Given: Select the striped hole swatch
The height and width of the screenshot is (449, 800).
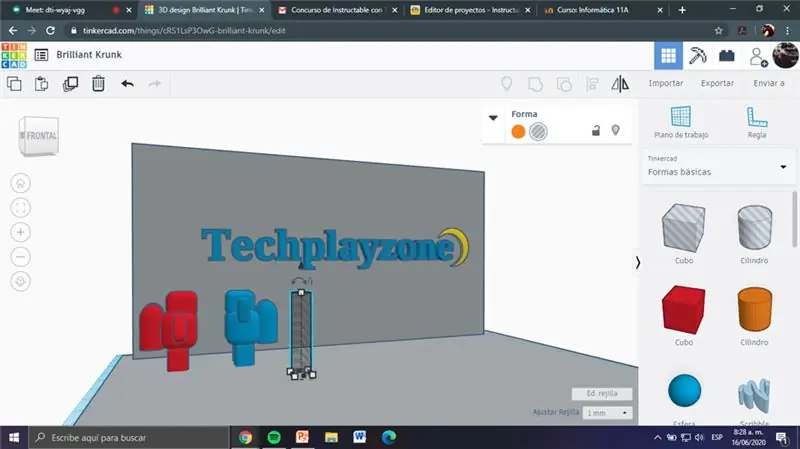Looking at the screenshot, I should coord(538,132).
